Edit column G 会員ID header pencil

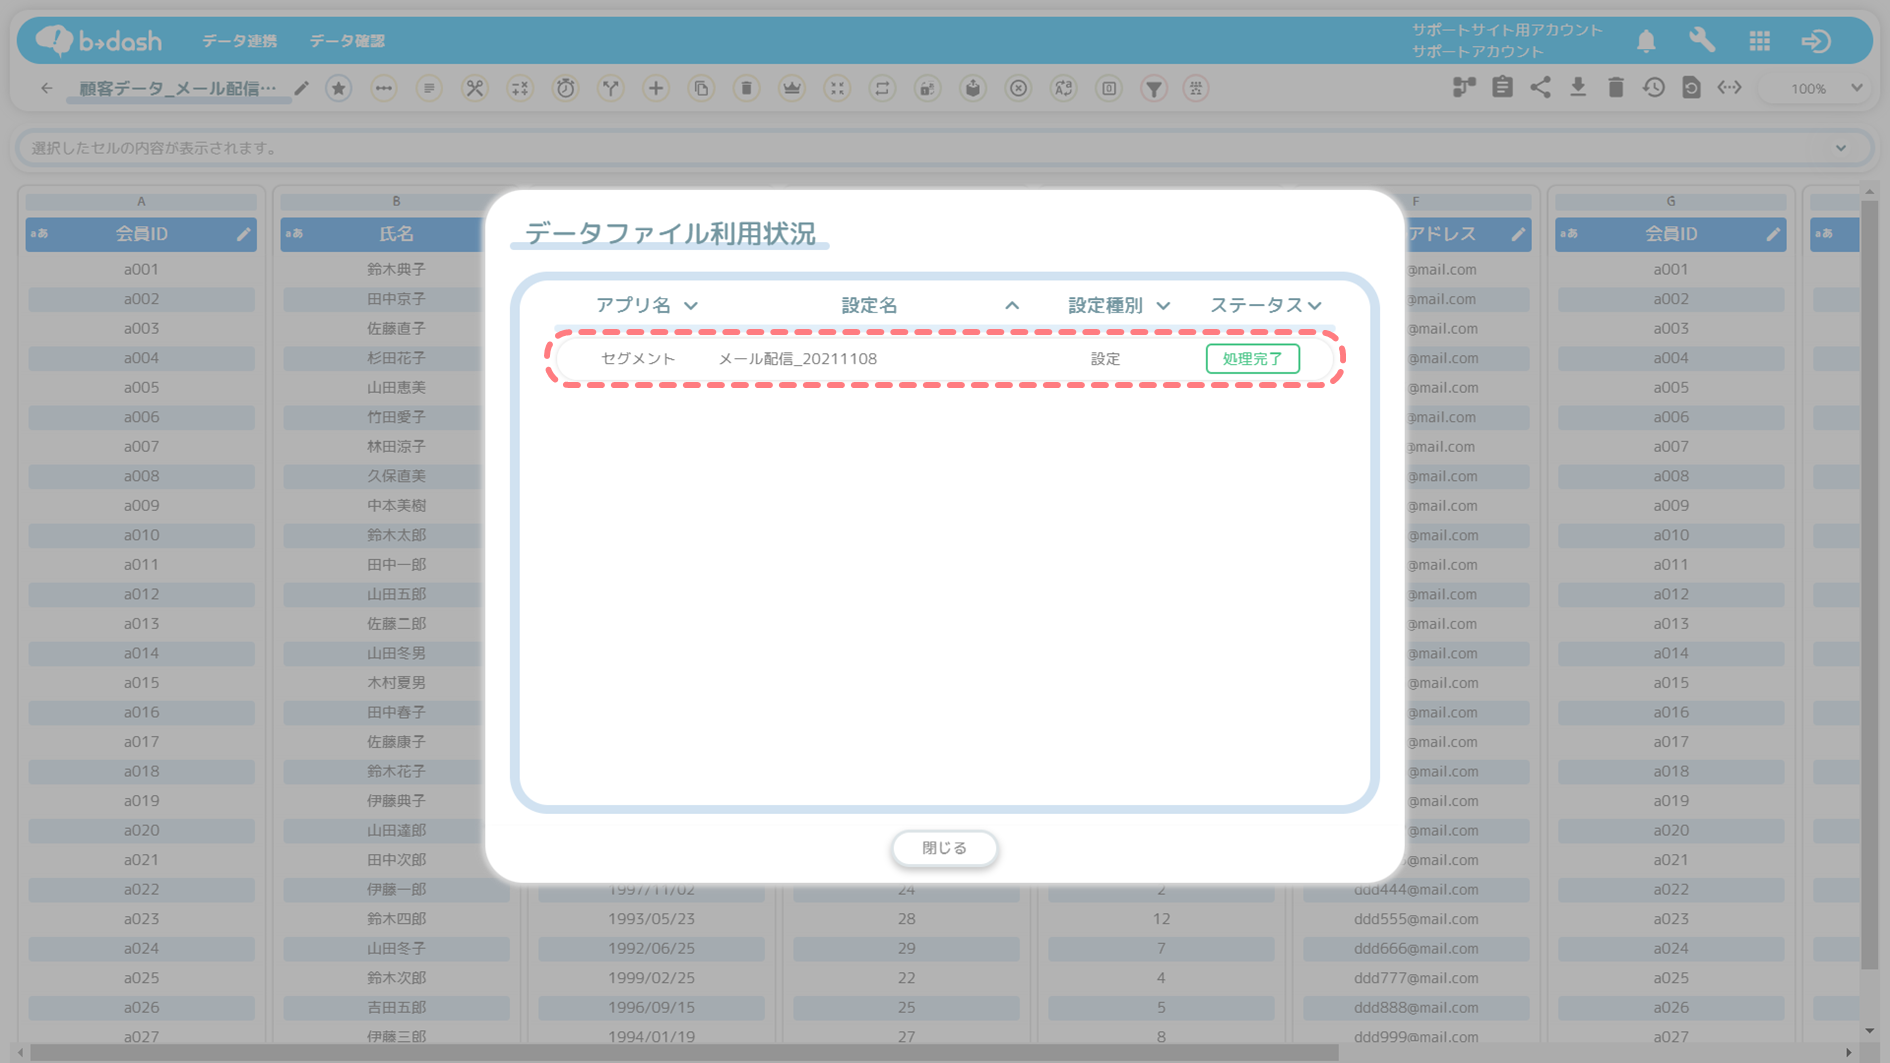1773,234
